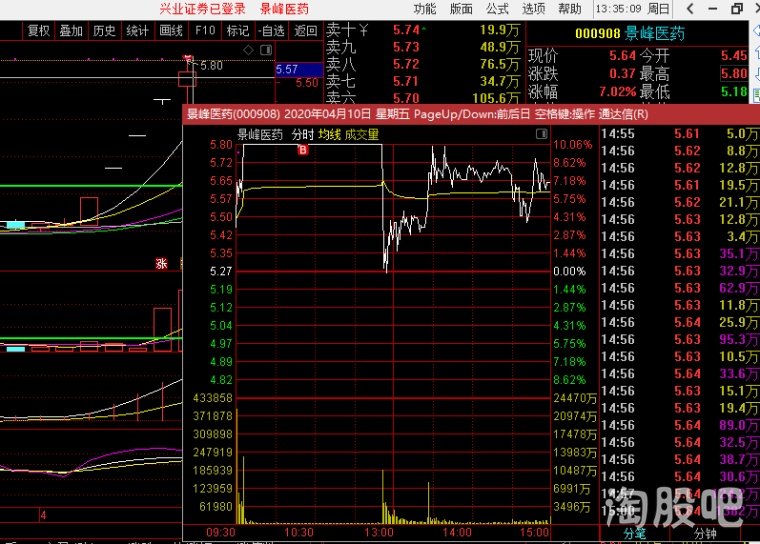This screenshot has width=760, height=544.
Task: Select the 卖十 order row at 5.74
Action: [x=423, y=30]
